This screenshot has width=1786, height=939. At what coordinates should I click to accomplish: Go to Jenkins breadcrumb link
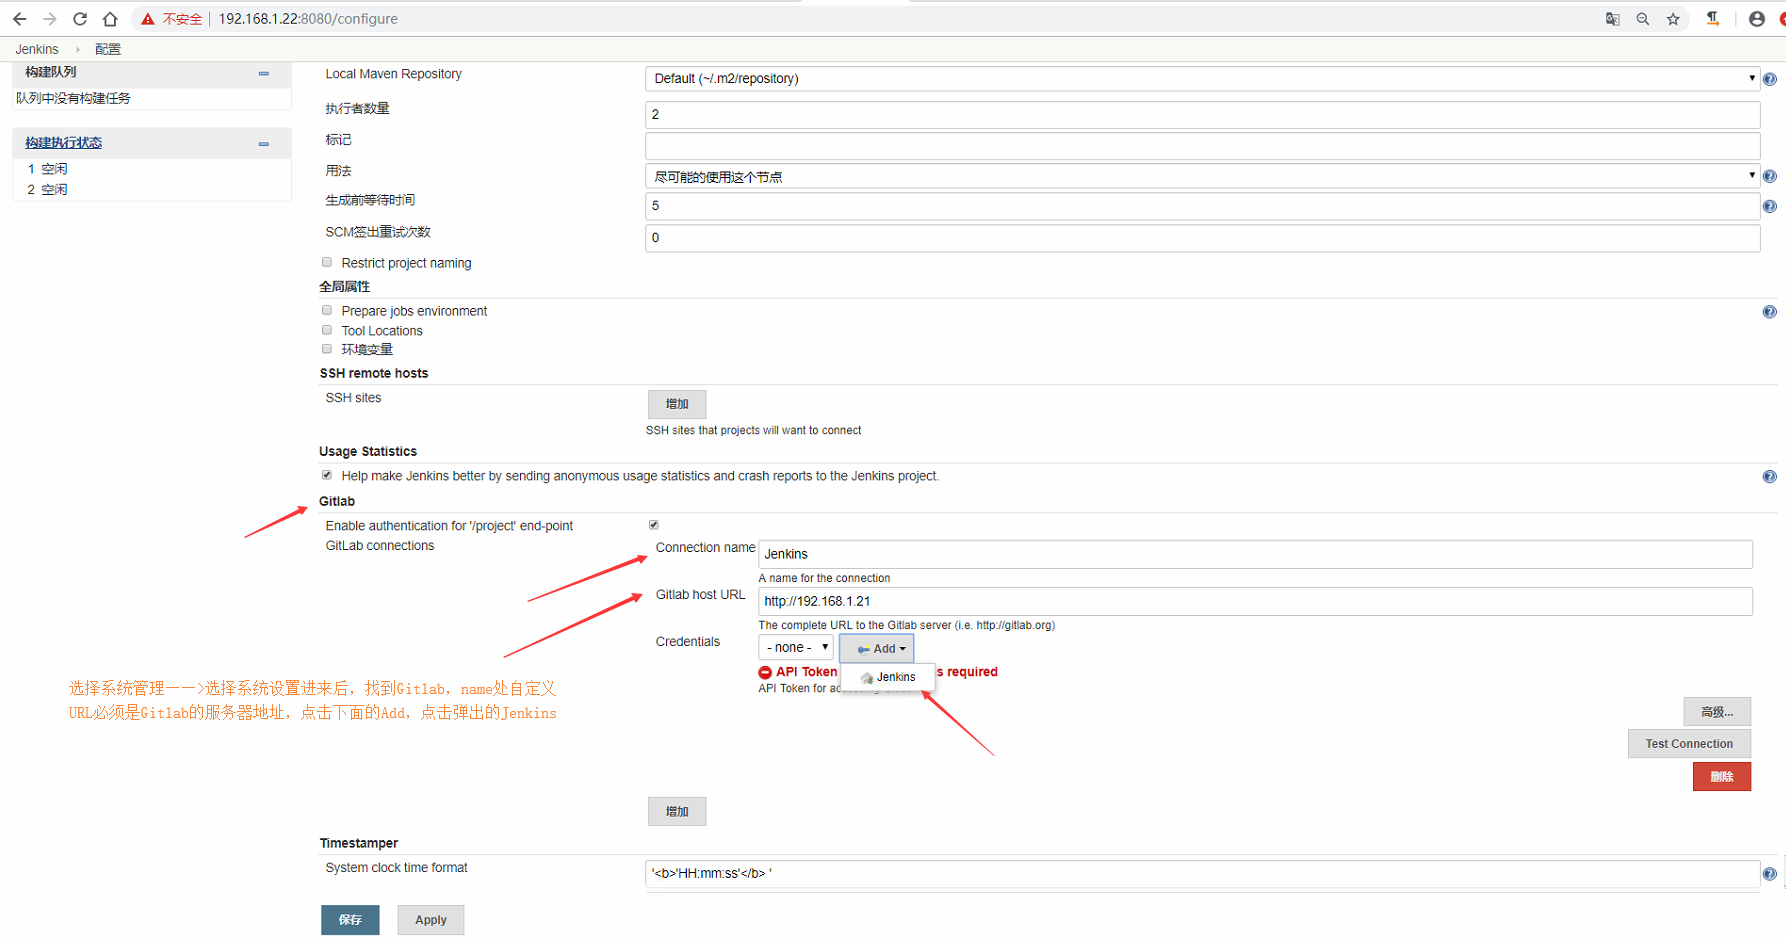(37, 49)
